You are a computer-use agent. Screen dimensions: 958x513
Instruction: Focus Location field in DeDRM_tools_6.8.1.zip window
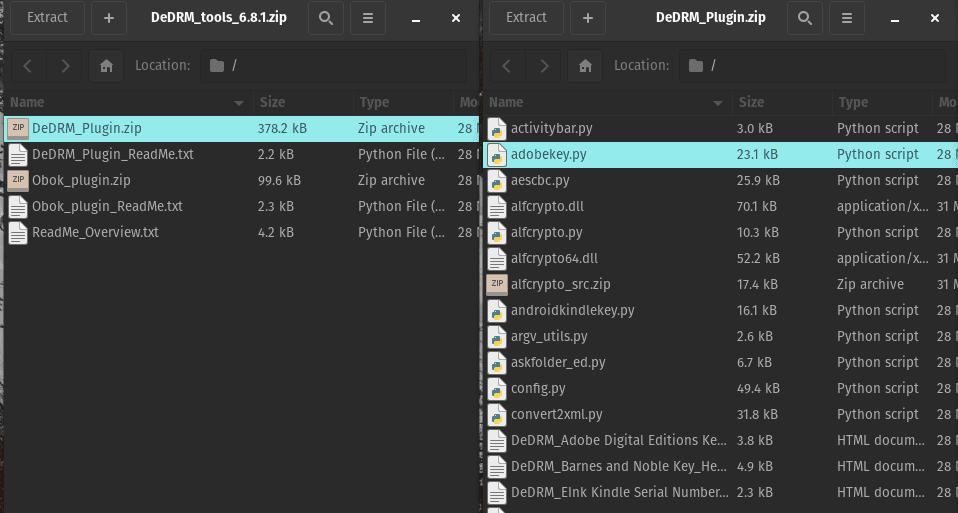click(x=334, y=65)
